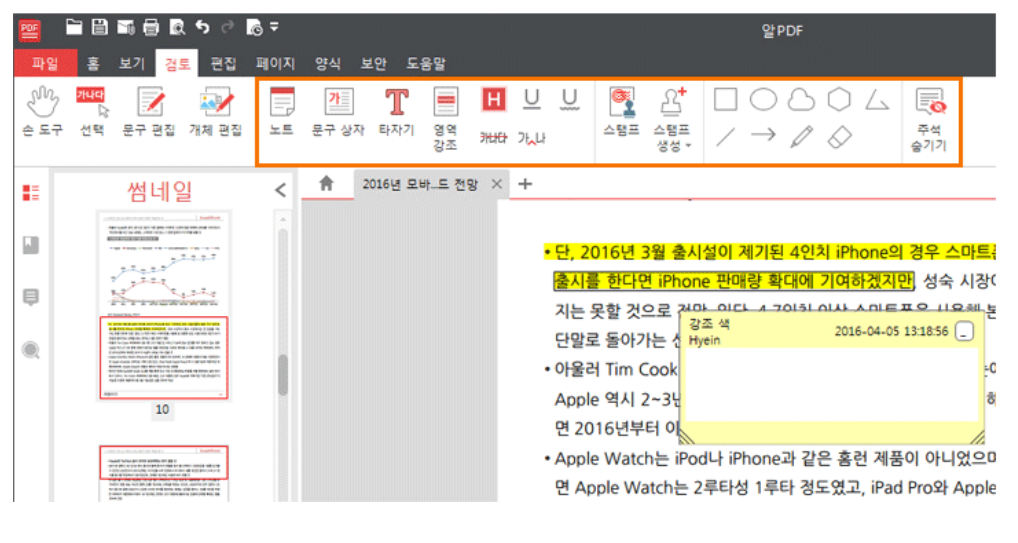Open file using the folder icon
Image resolution: width=1018 pixels, height=543 pixels.
pos(74,27)
